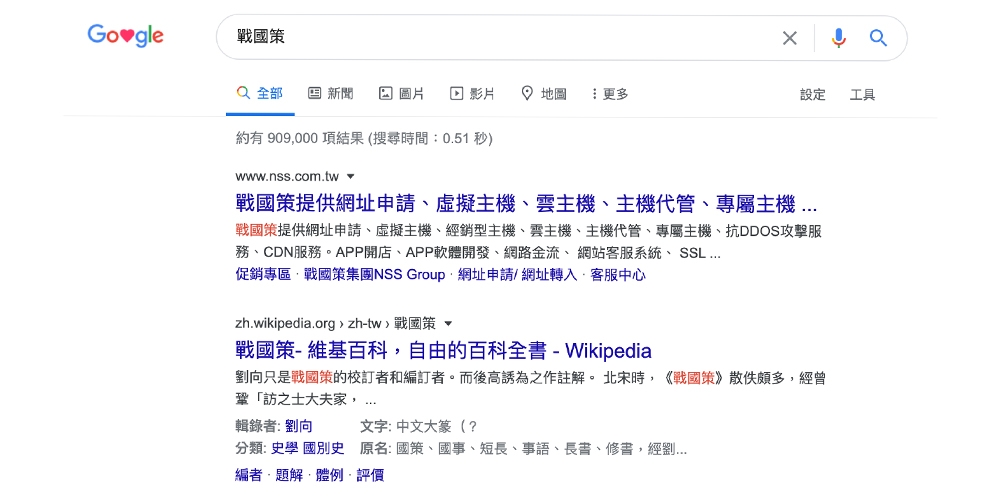Clear the search box with the X icon
Screen dimensions: 1000x500
pos(790,38)
